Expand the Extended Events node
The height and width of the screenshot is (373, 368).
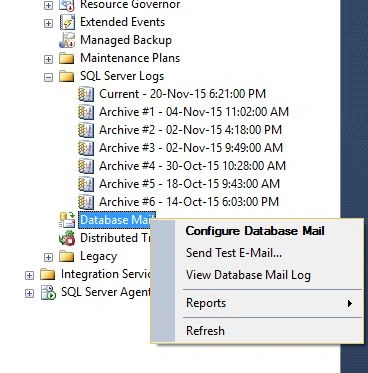click(48, 23)
